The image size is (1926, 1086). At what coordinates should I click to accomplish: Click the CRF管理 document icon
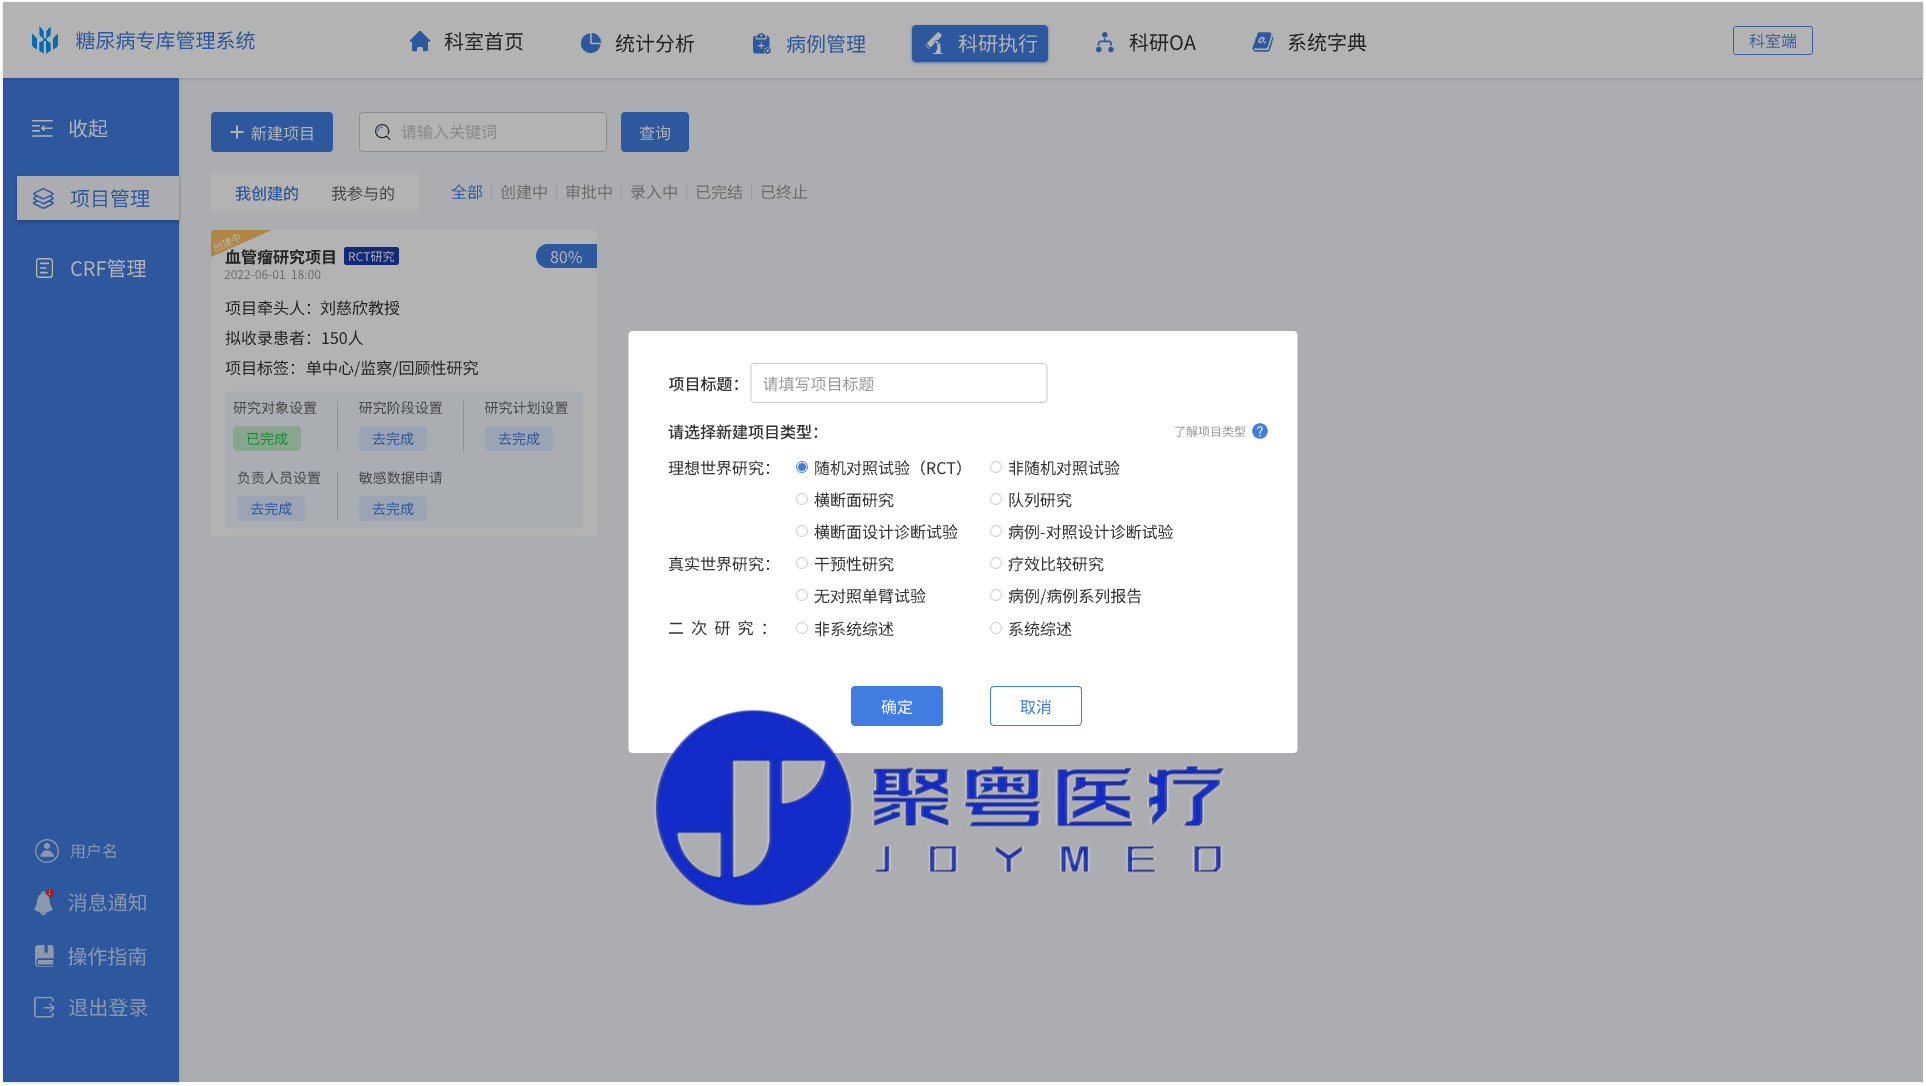44,268
